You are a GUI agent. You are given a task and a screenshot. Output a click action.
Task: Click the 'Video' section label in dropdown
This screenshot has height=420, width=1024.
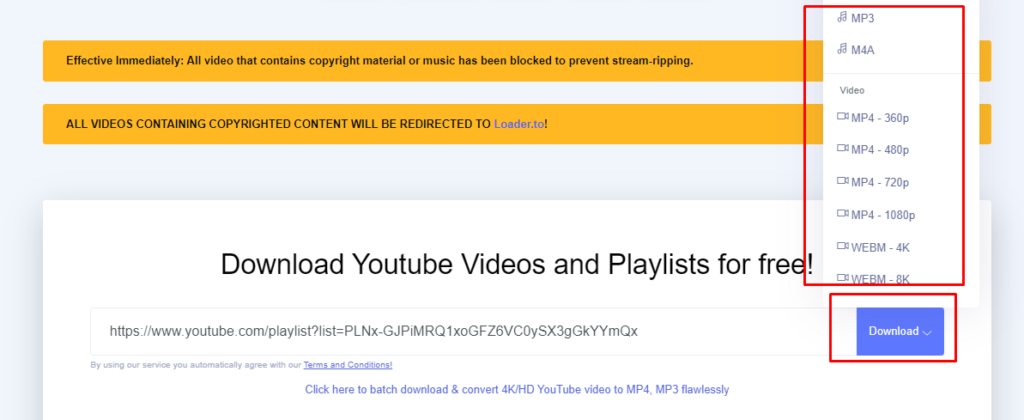coord(852,90)
